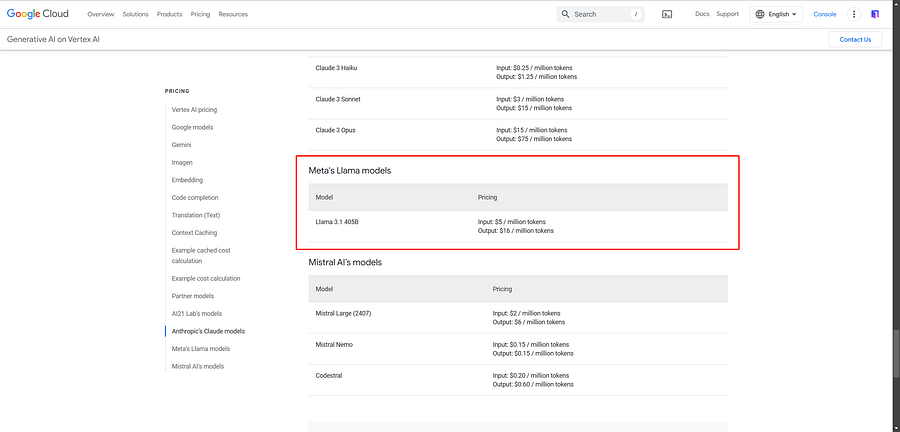Click Claude 3 Haiku input $0.25 price

(534, 68)
